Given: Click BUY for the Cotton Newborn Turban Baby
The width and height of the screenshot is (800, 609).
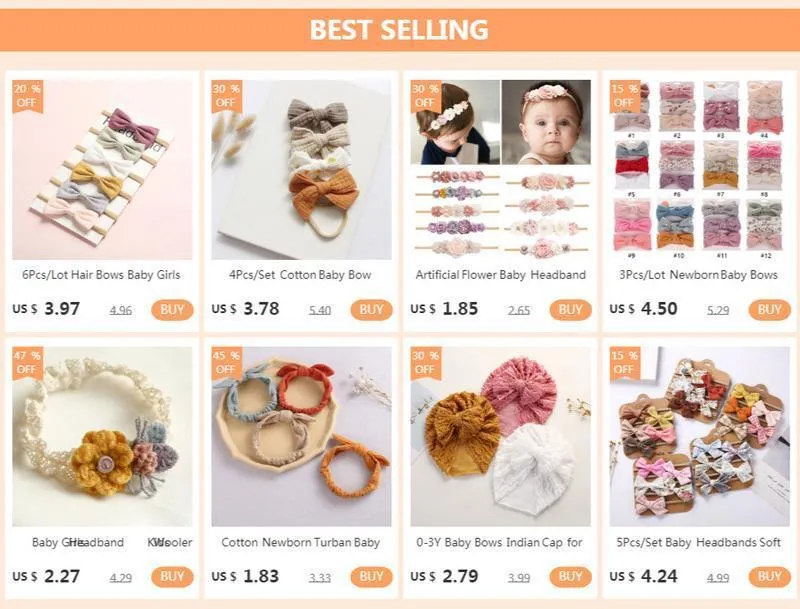Looking at the screenshot, I should pos(371,576).
